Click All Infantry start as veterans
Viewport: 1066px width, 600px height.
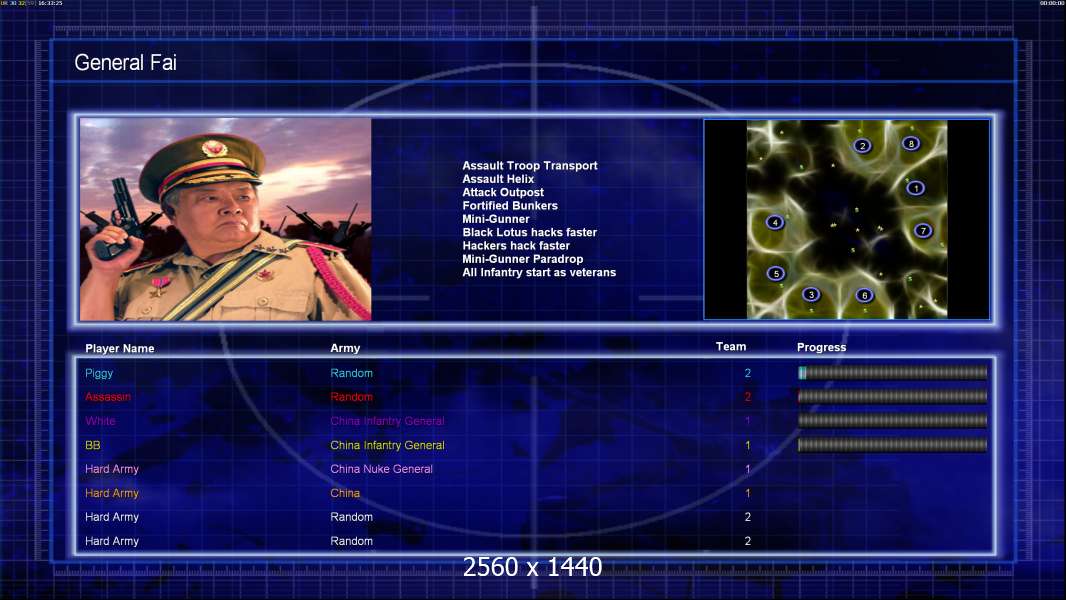pos(539,272)
